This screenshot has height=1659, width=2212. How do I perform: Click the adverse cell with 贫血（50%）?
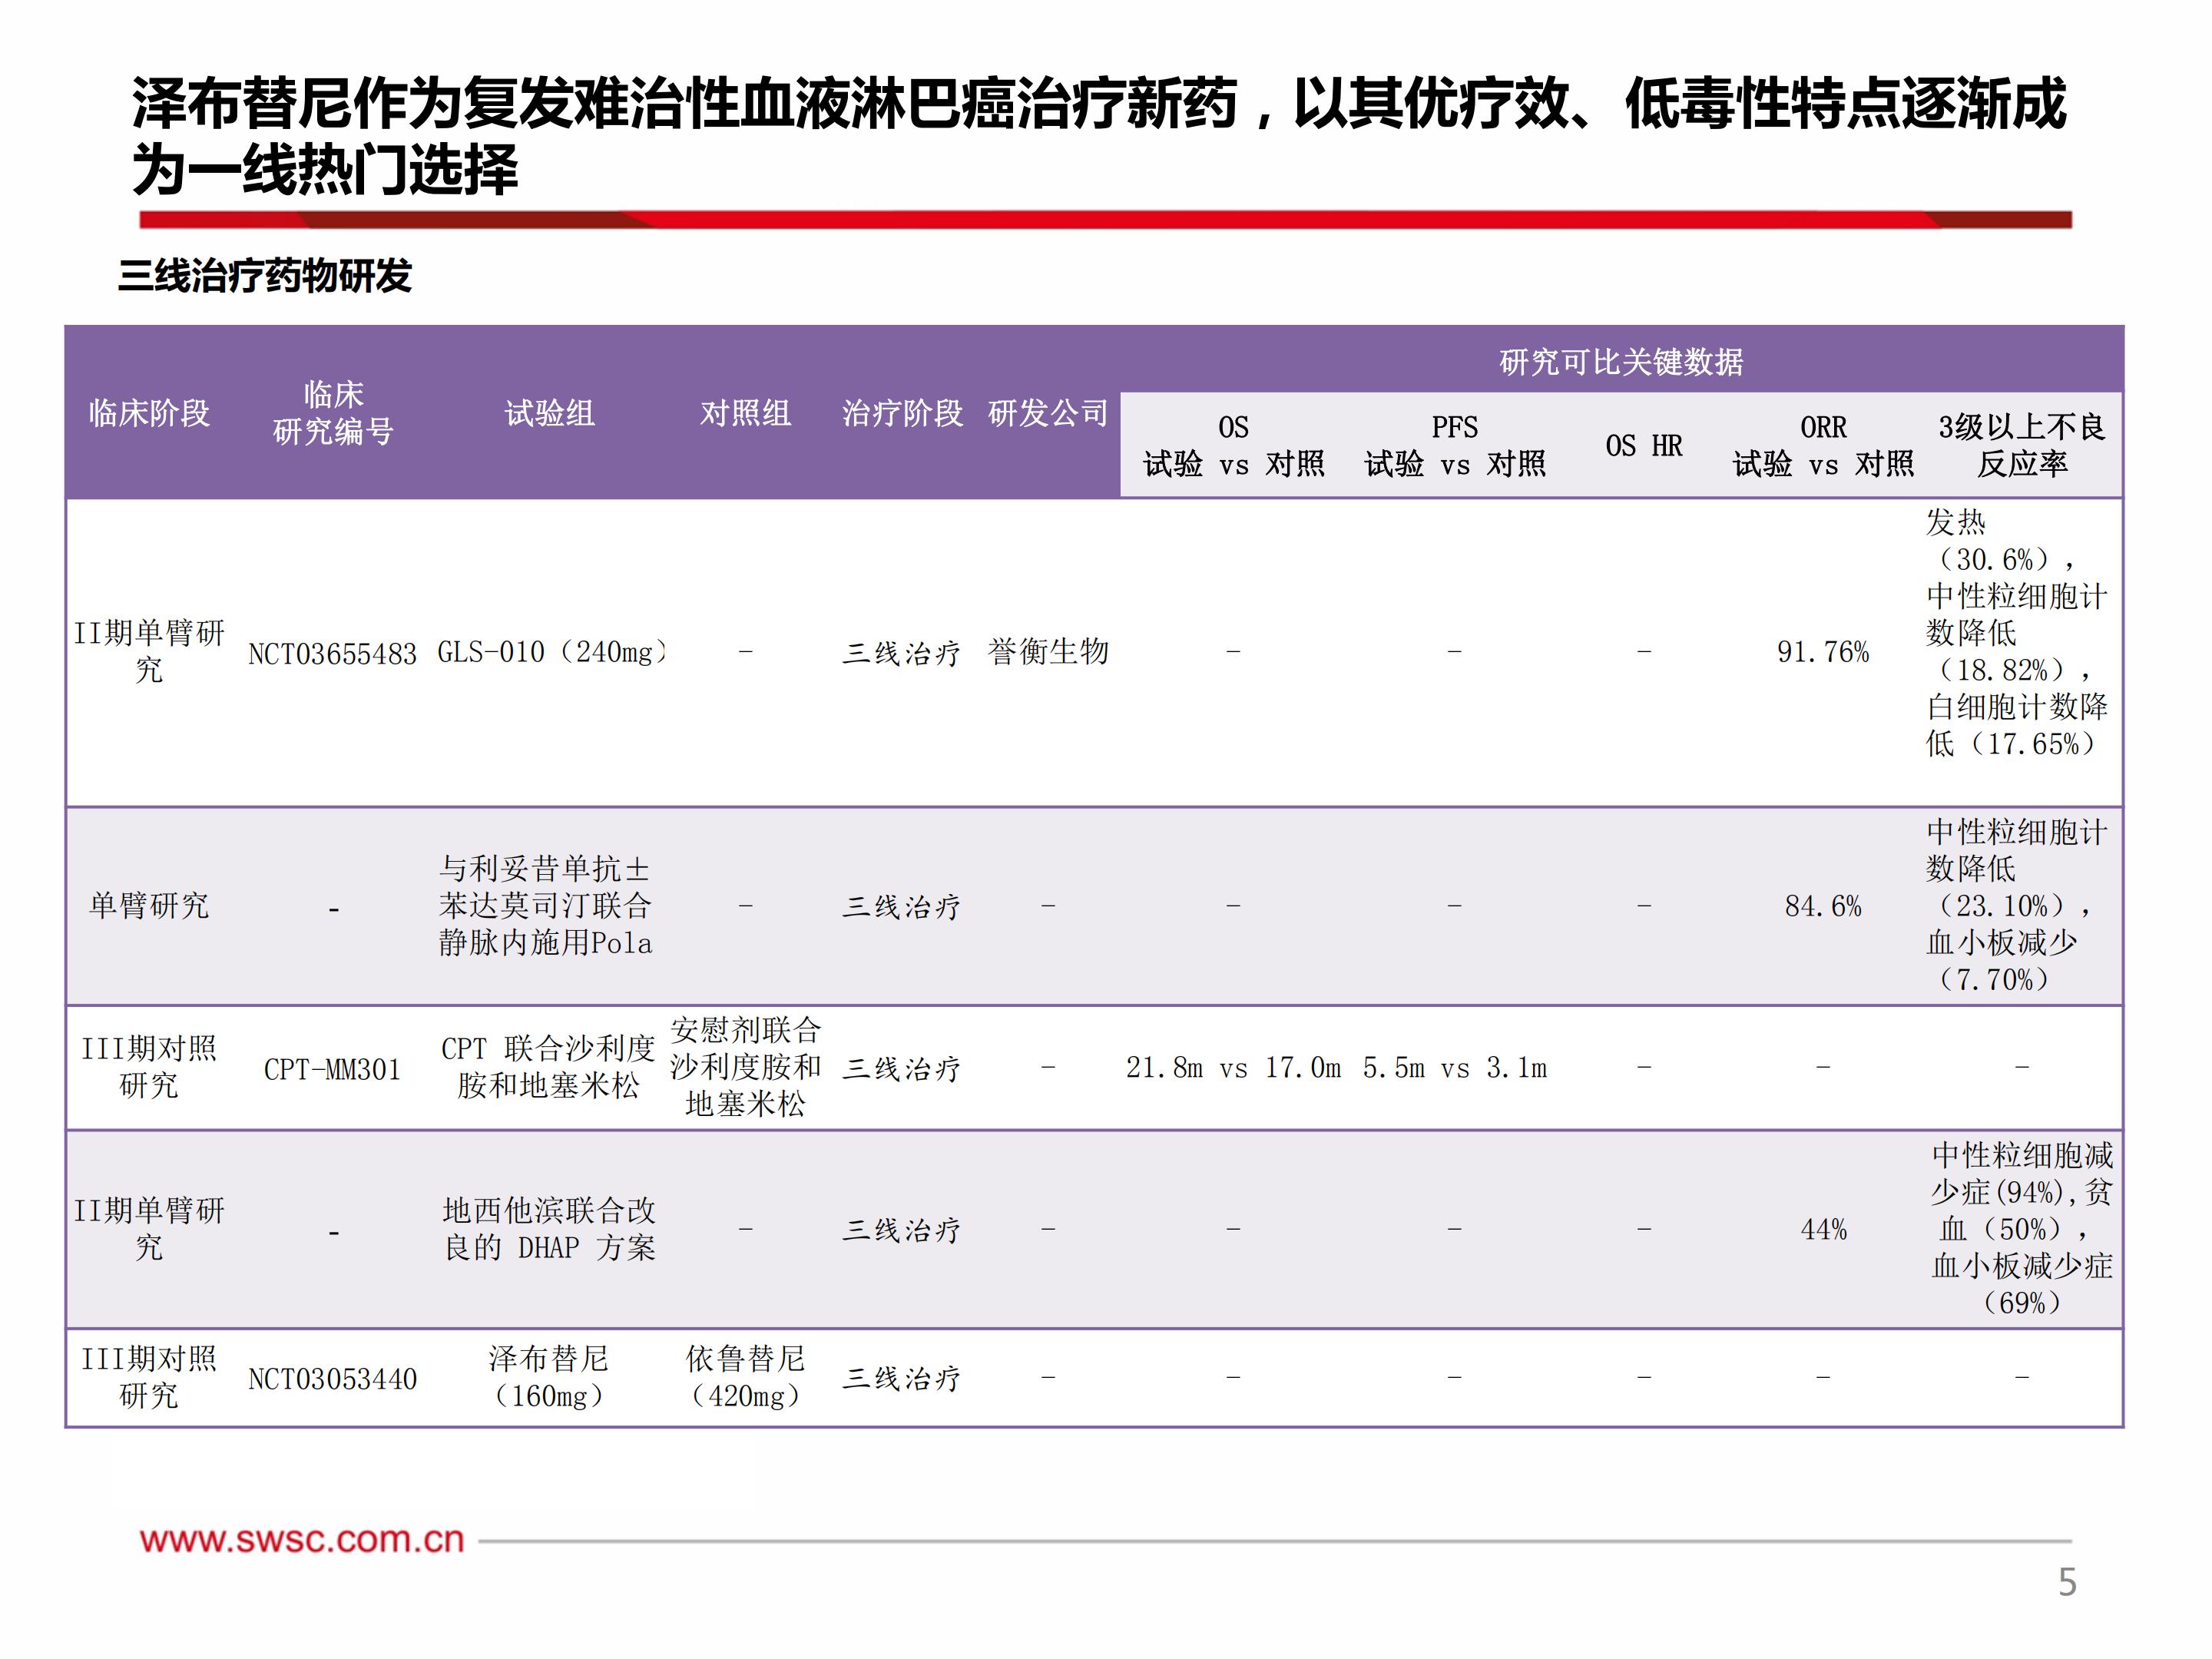pos(2022,1230)
